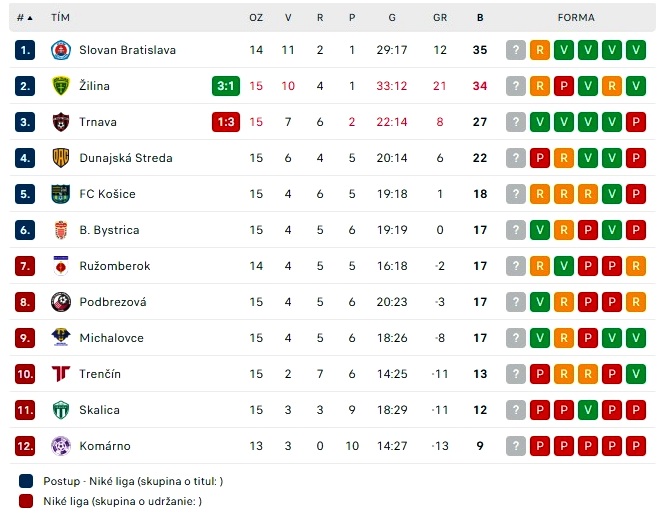Click the Dunajská Streda DAC crest

[x=61, y=158]
